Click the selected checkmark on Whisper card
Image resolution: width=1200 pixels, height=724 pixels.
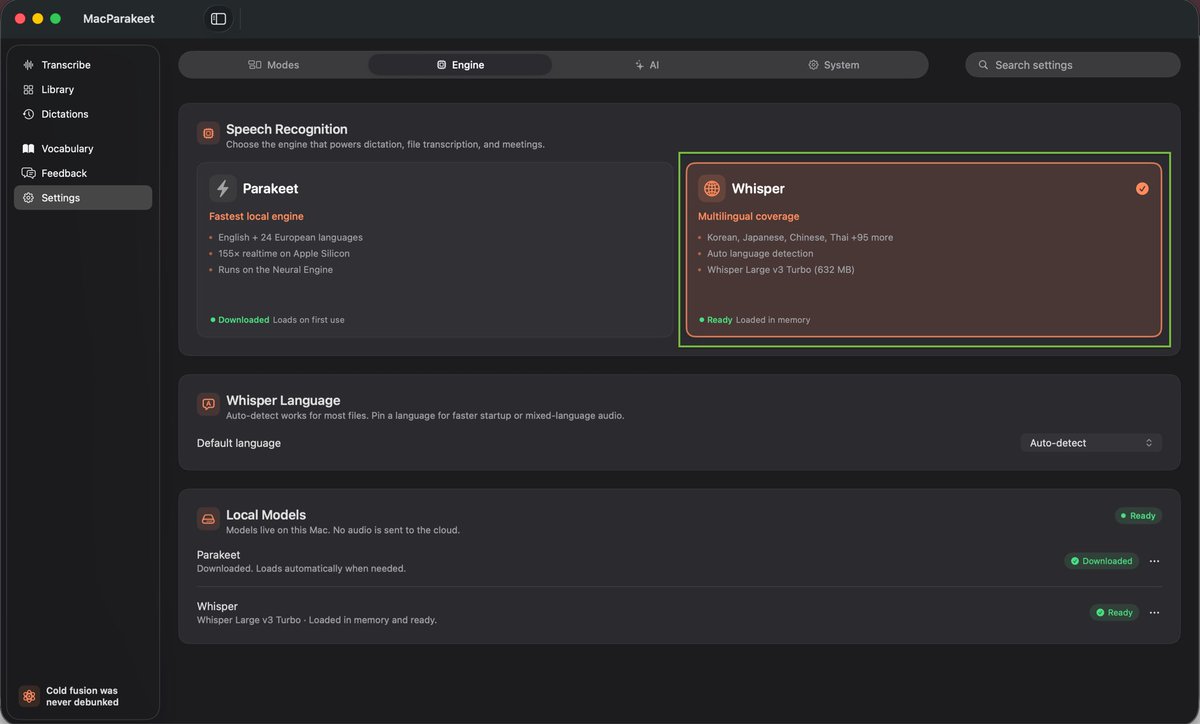click(x=1142, y=188)
